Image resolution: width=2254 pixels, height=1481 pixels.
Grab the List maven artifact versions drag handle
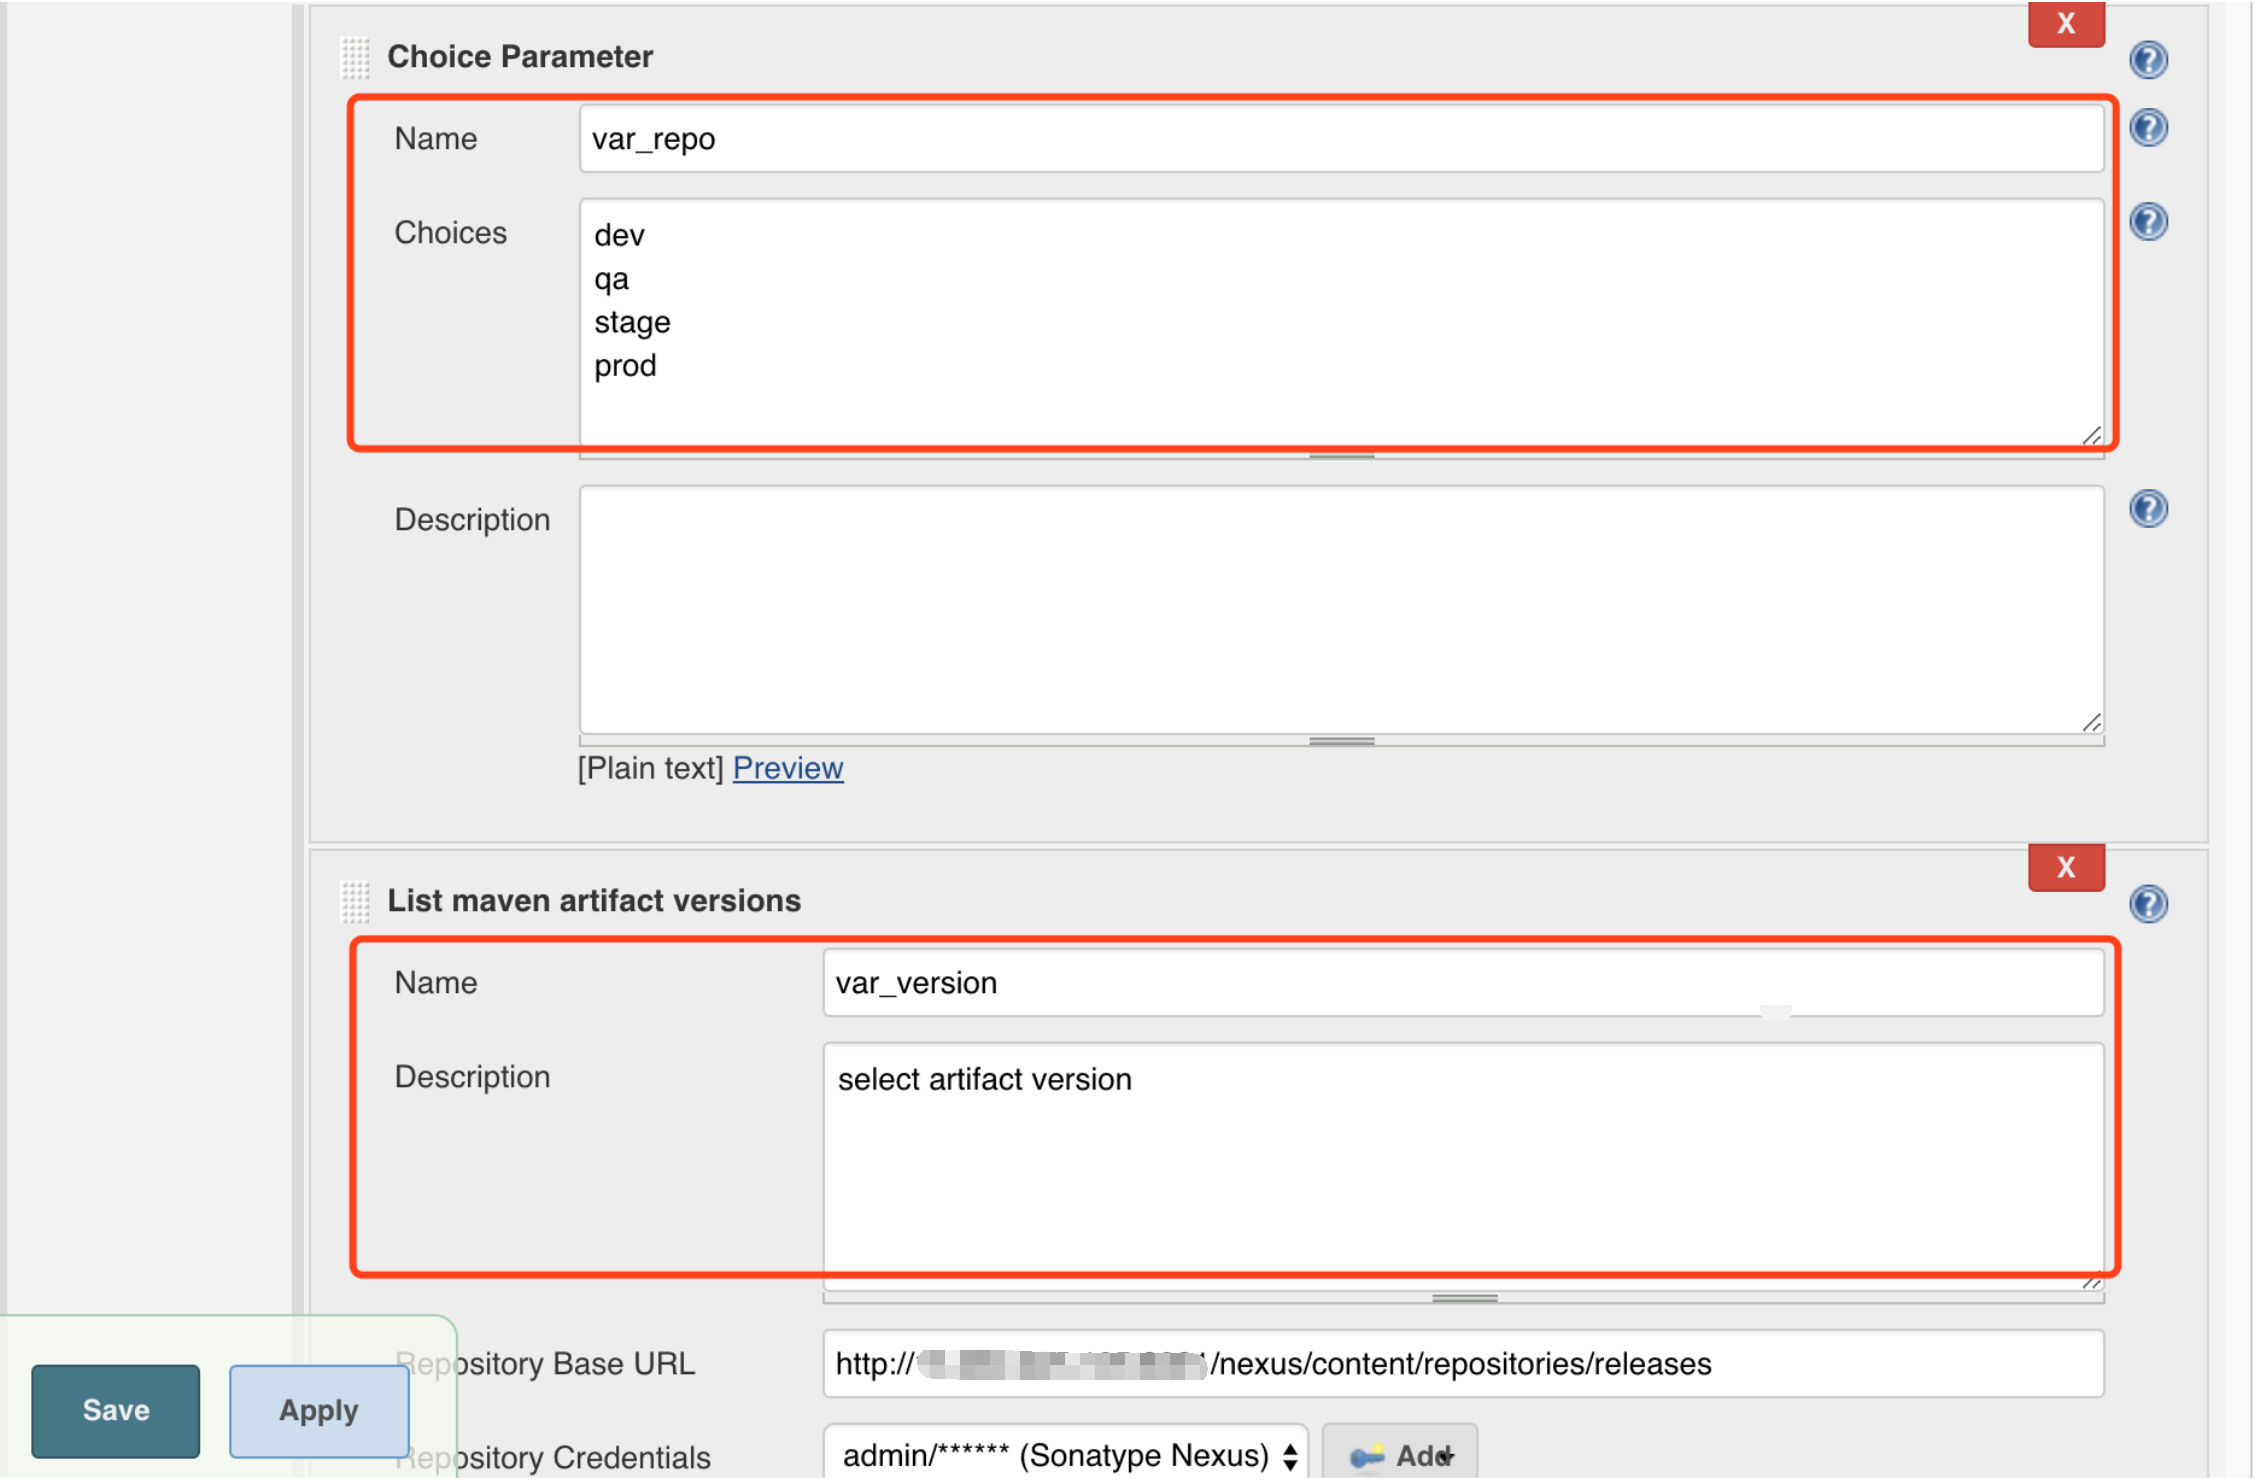[355, 902]
